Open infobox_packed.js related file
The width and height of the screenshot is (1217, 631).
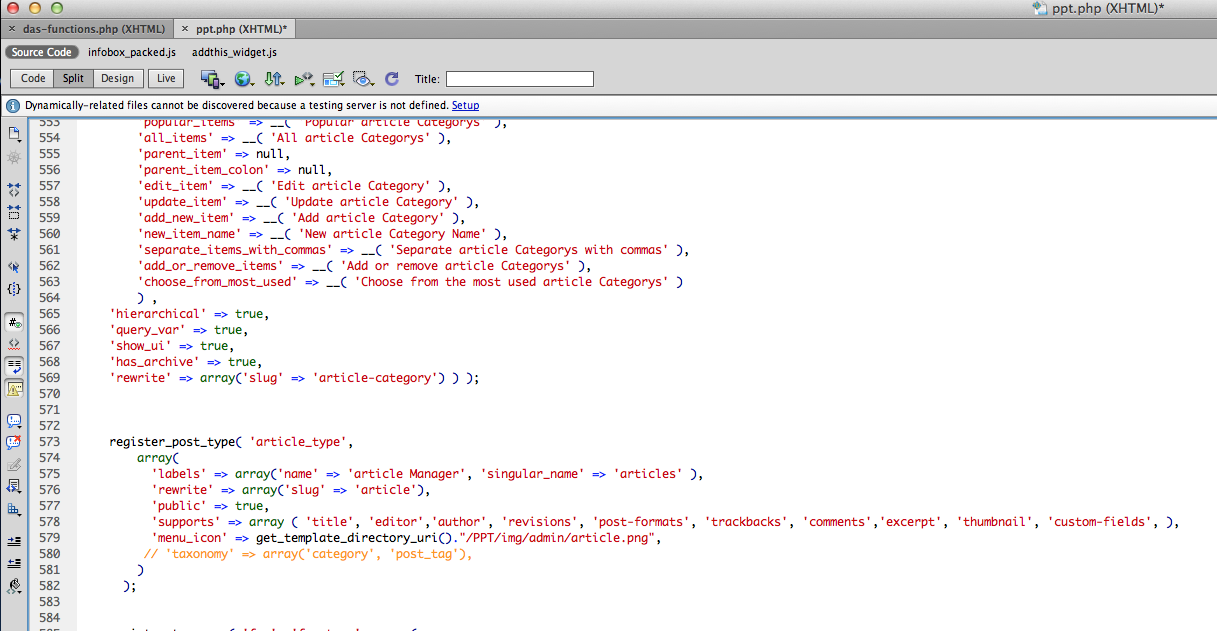click(x=132, y=52)
